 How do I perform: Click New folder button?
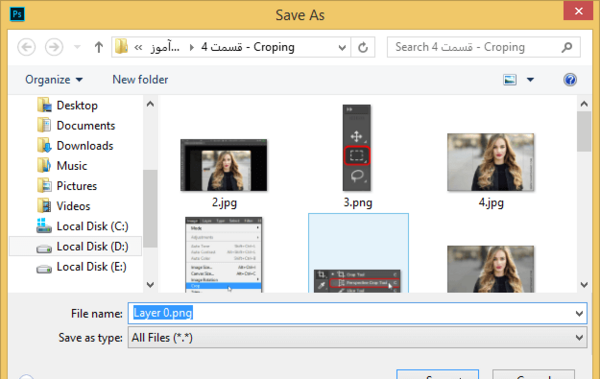coord(140,80)
